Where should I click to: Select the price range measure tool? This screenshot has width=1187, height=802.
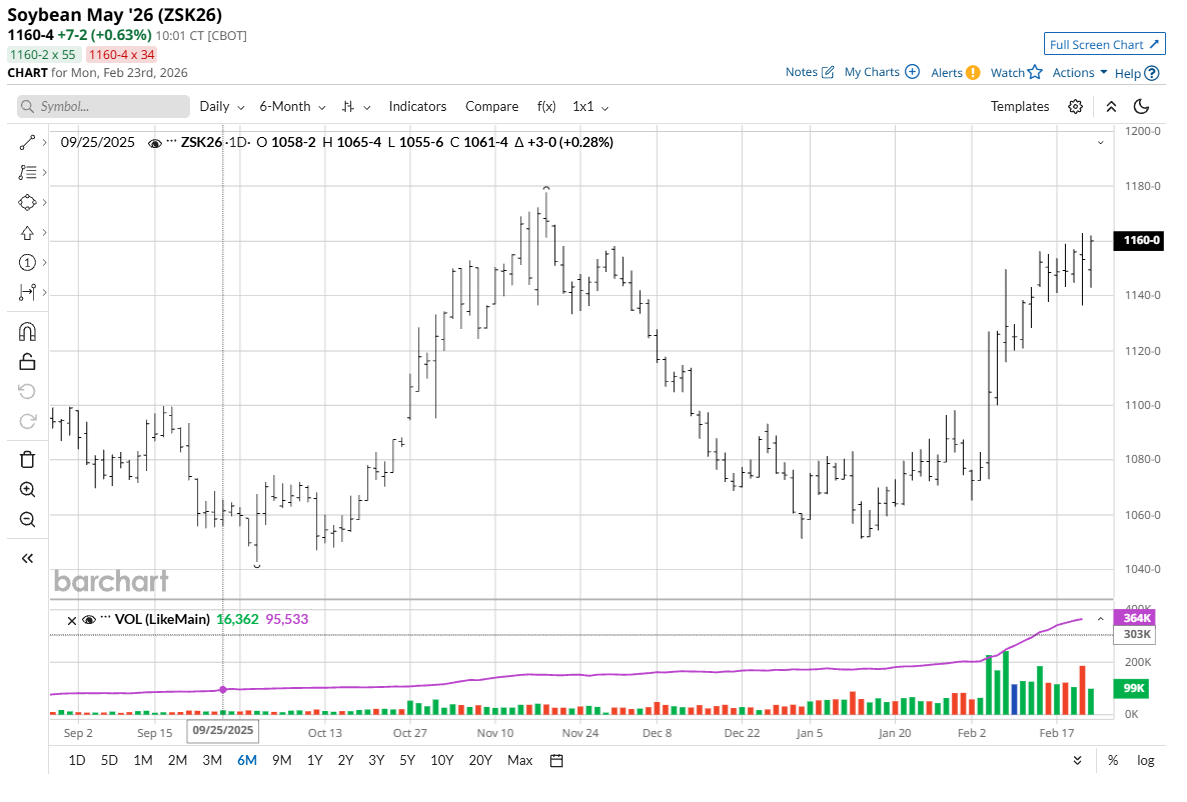click(27, 292)
